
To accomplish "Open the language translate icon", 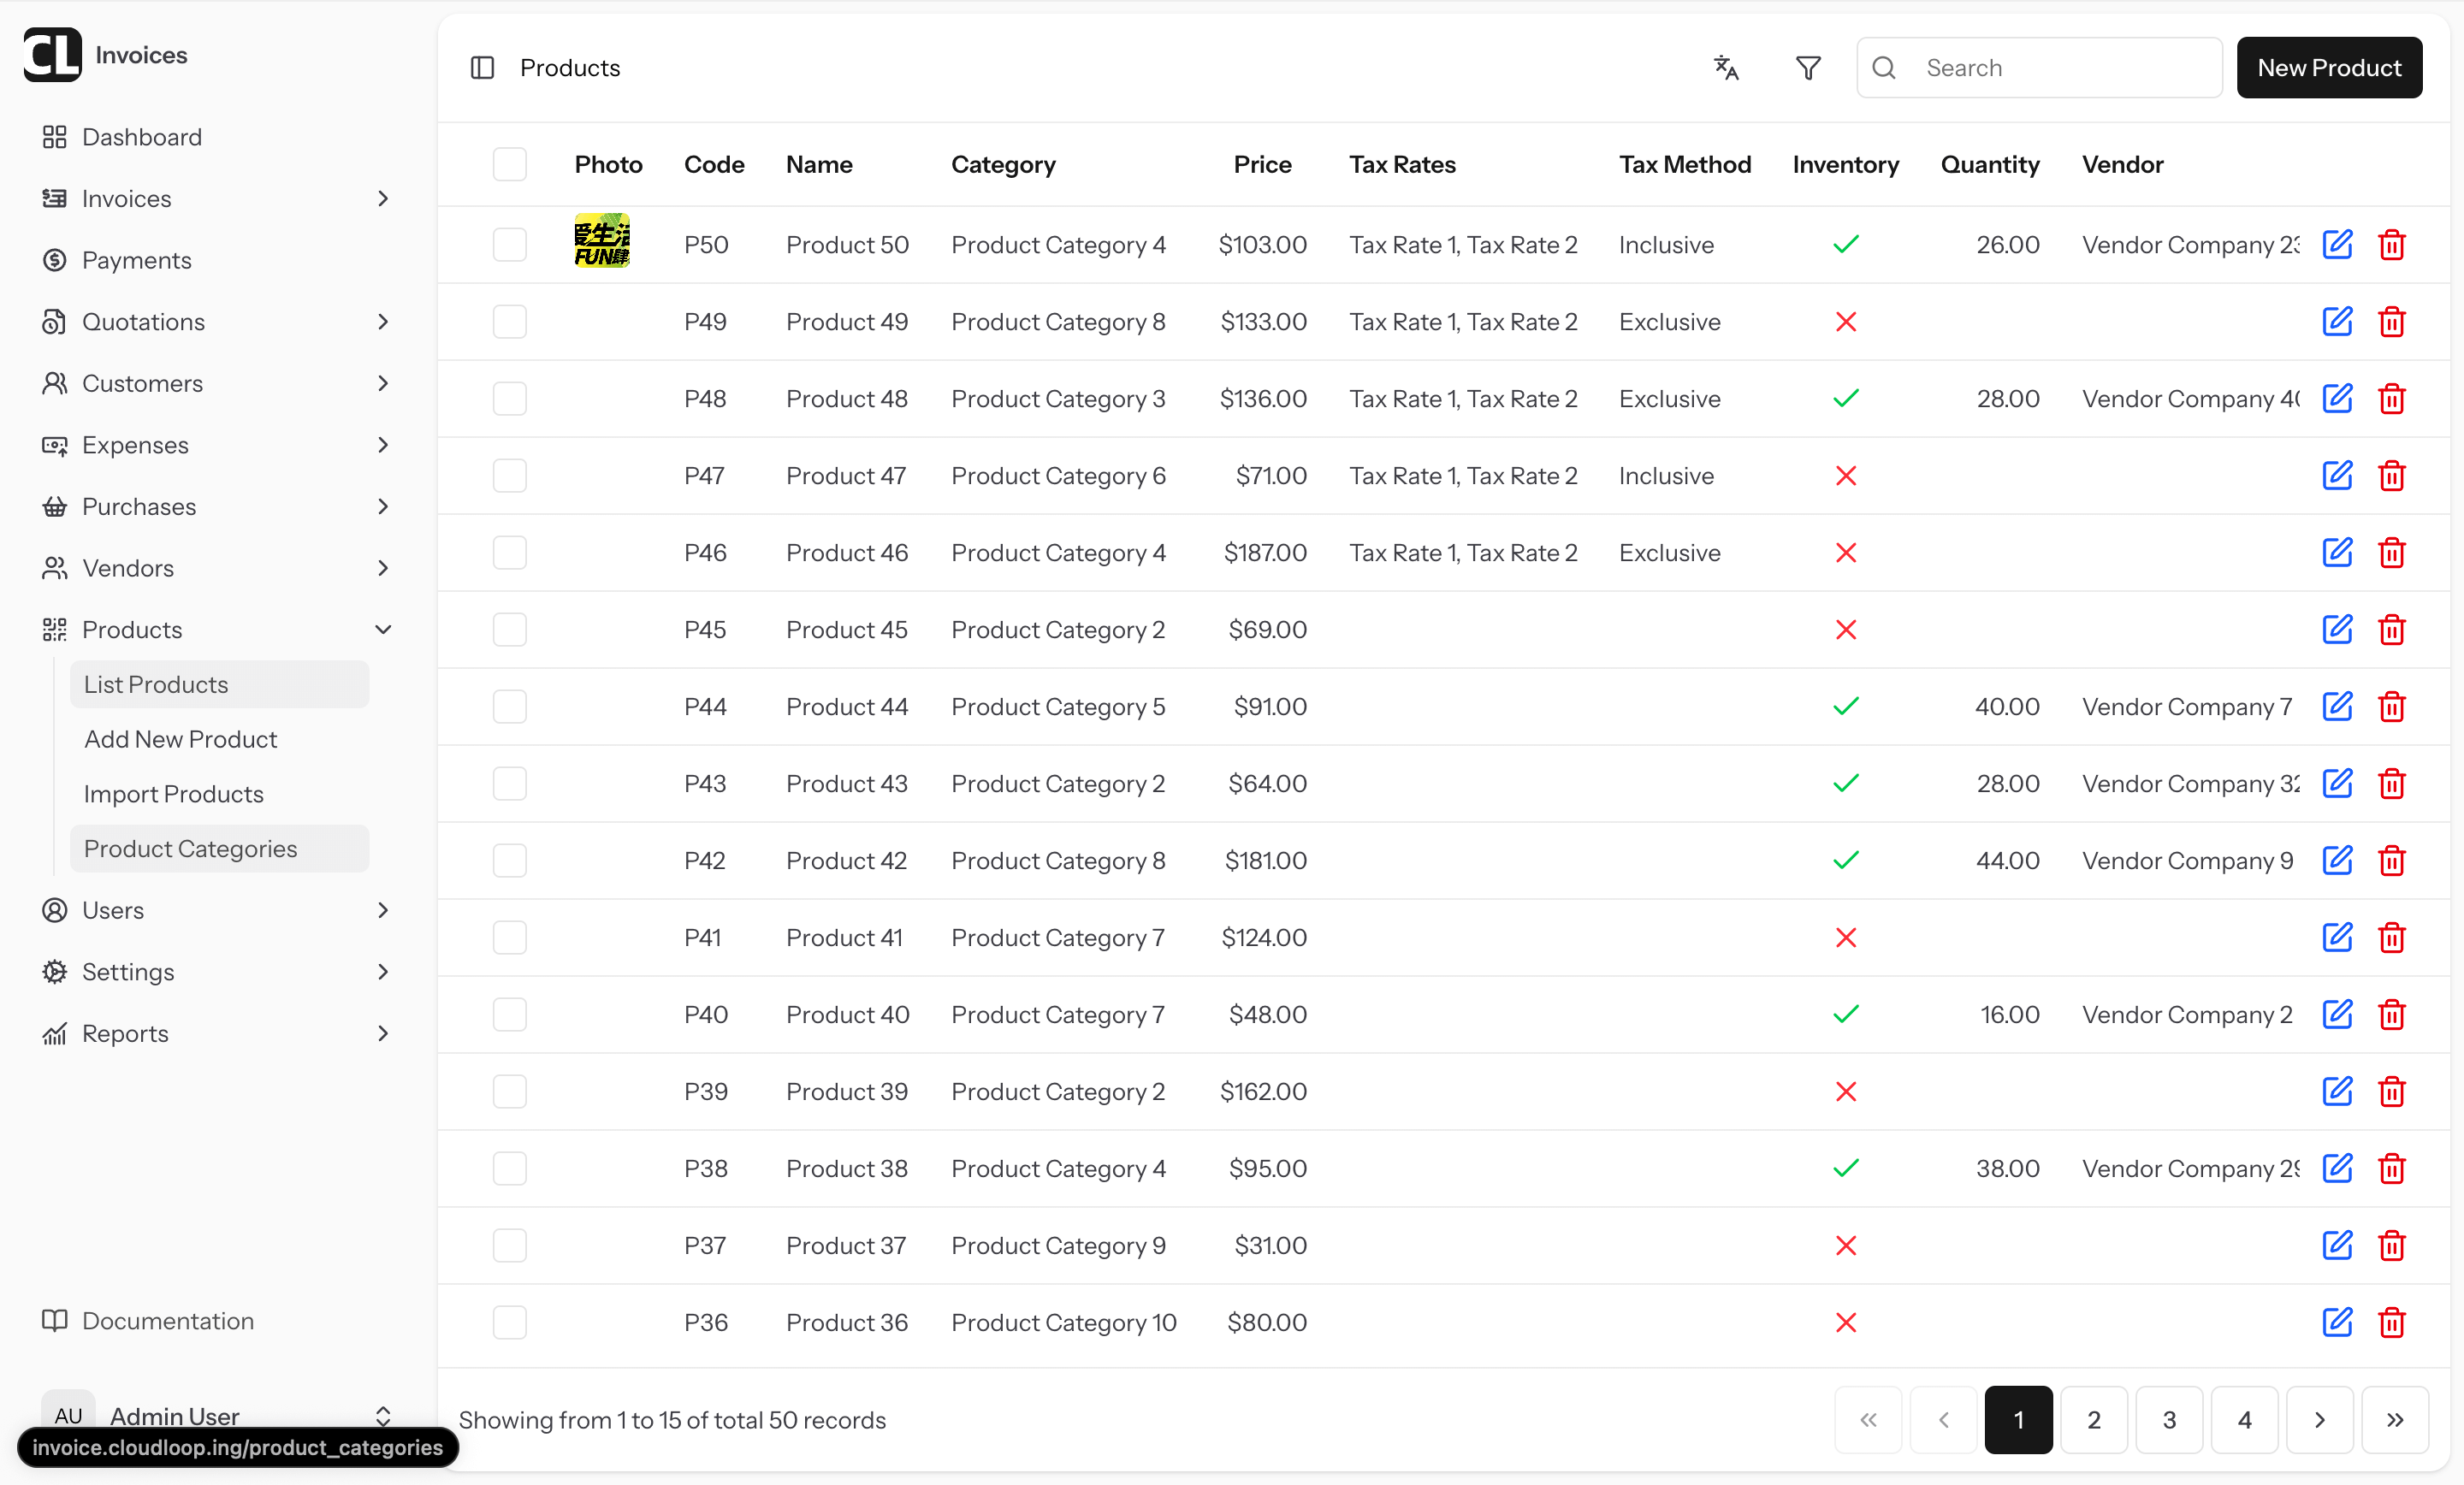I will coord(1726,68).
